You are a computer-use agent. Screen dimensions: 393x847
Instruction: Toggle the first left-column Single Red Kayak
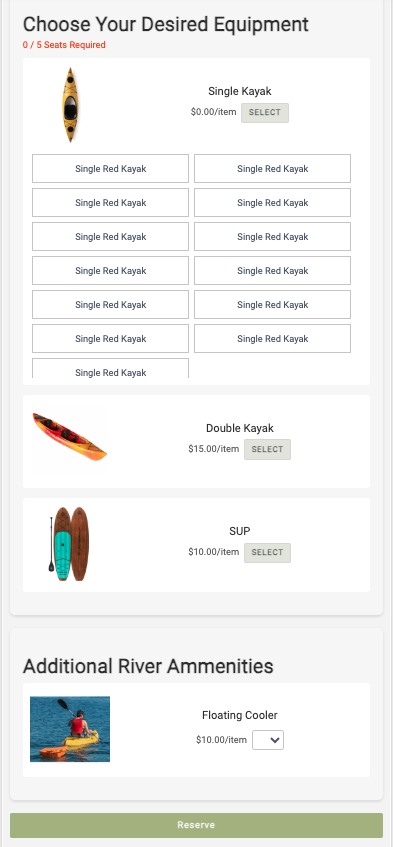111,169
